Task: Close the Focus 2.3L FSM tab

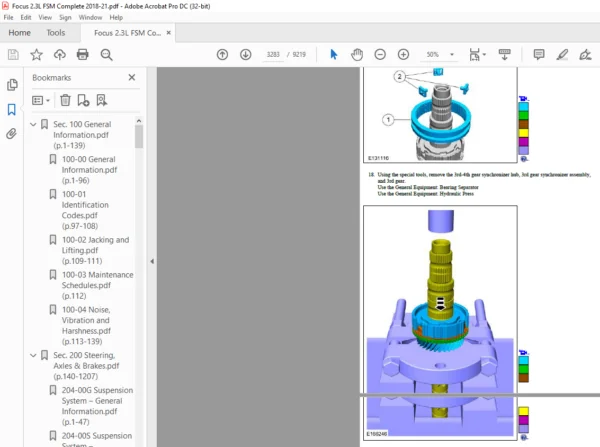Action: [168, 33]
